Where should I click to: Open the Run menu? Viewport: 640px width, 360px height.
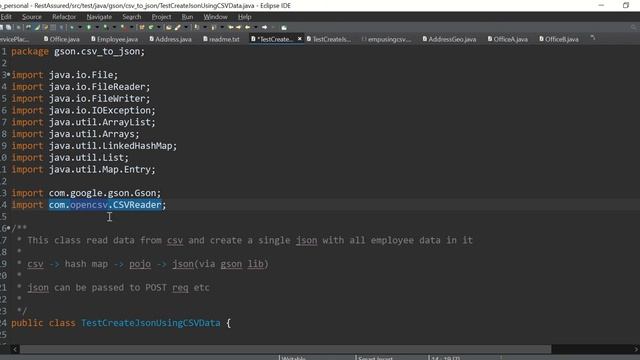pyautogui.click(x=187, y=17)
